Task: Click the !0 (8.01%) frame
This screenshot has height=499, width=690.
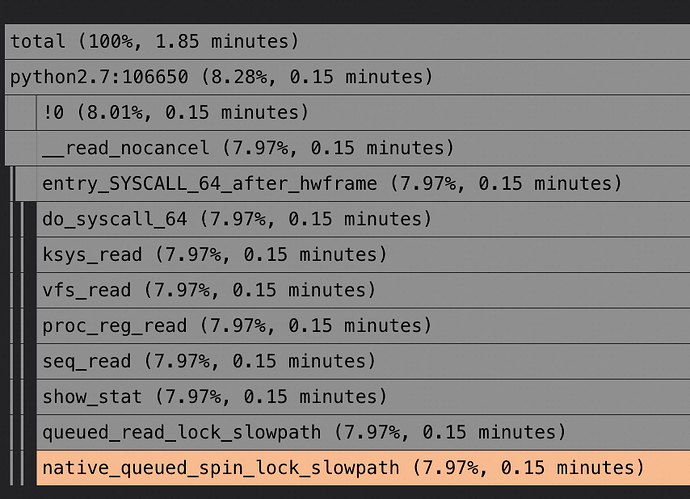Action: click(360, 113)
